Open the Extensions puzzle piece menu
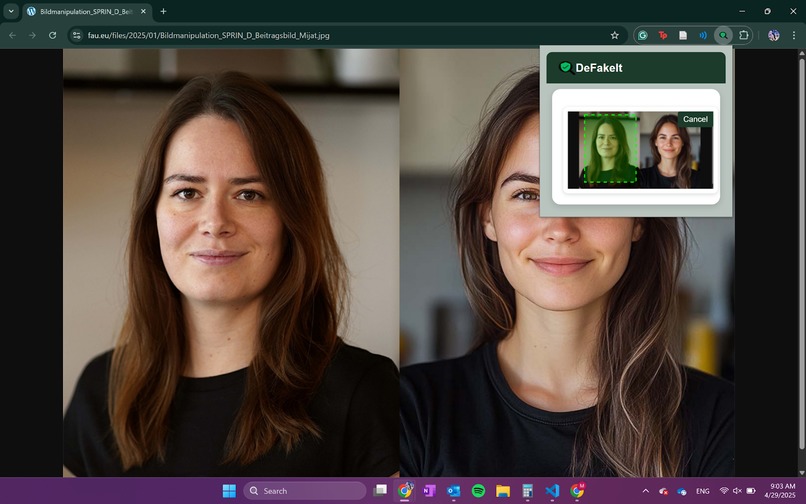Image resolution: width=806 pixels, height=504 pixels. (x=743, y=35)
